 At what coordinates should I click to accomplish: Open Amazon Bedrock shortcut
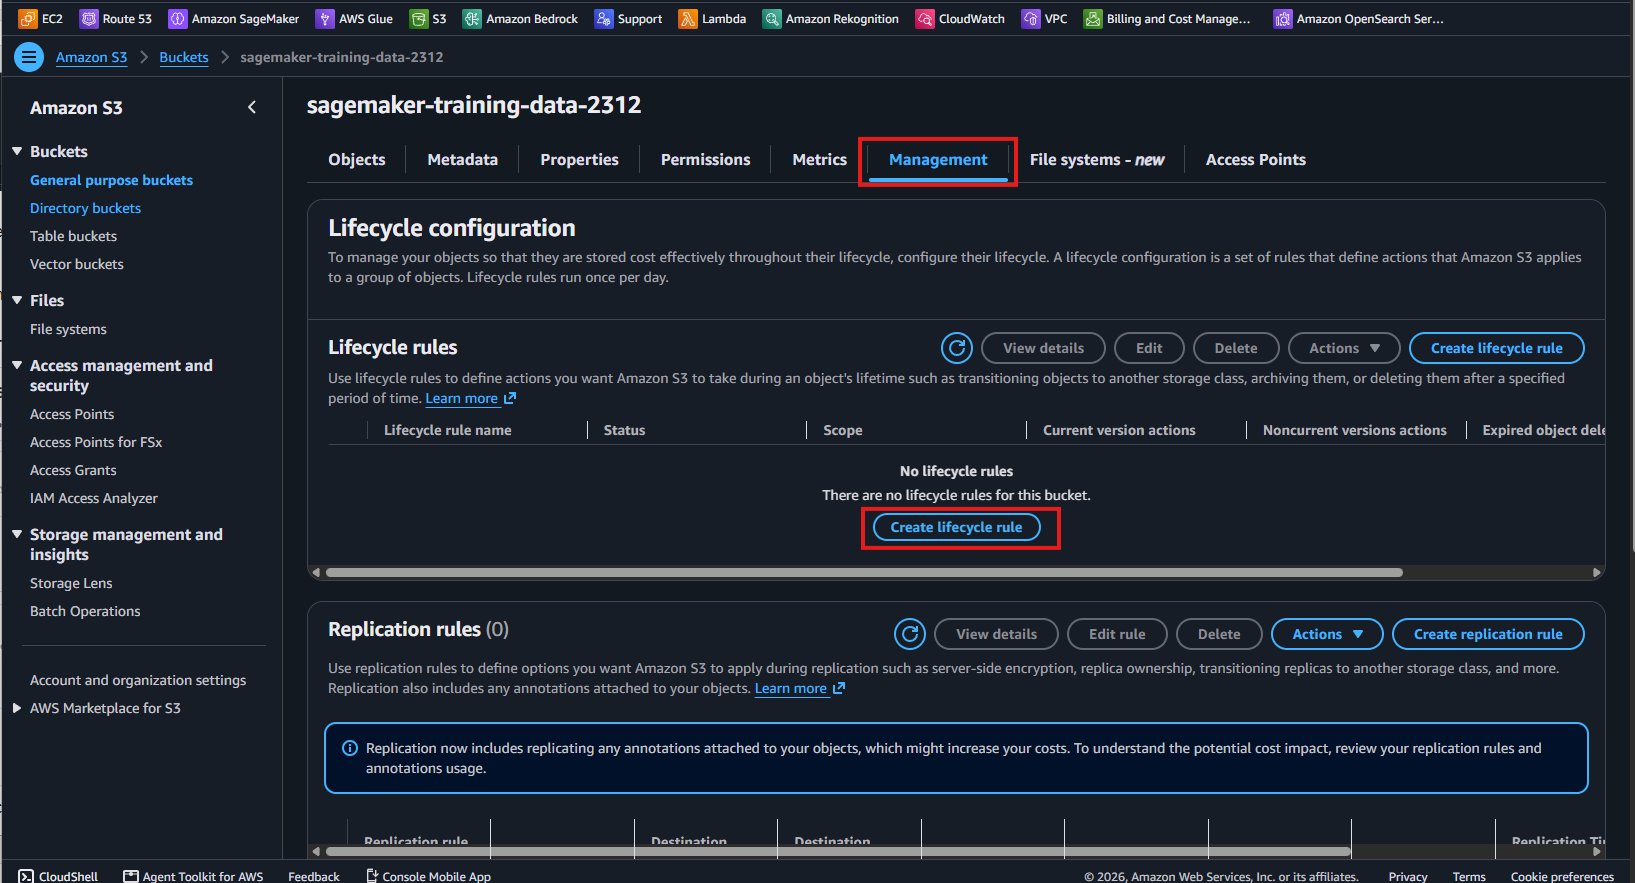[520, 18]
